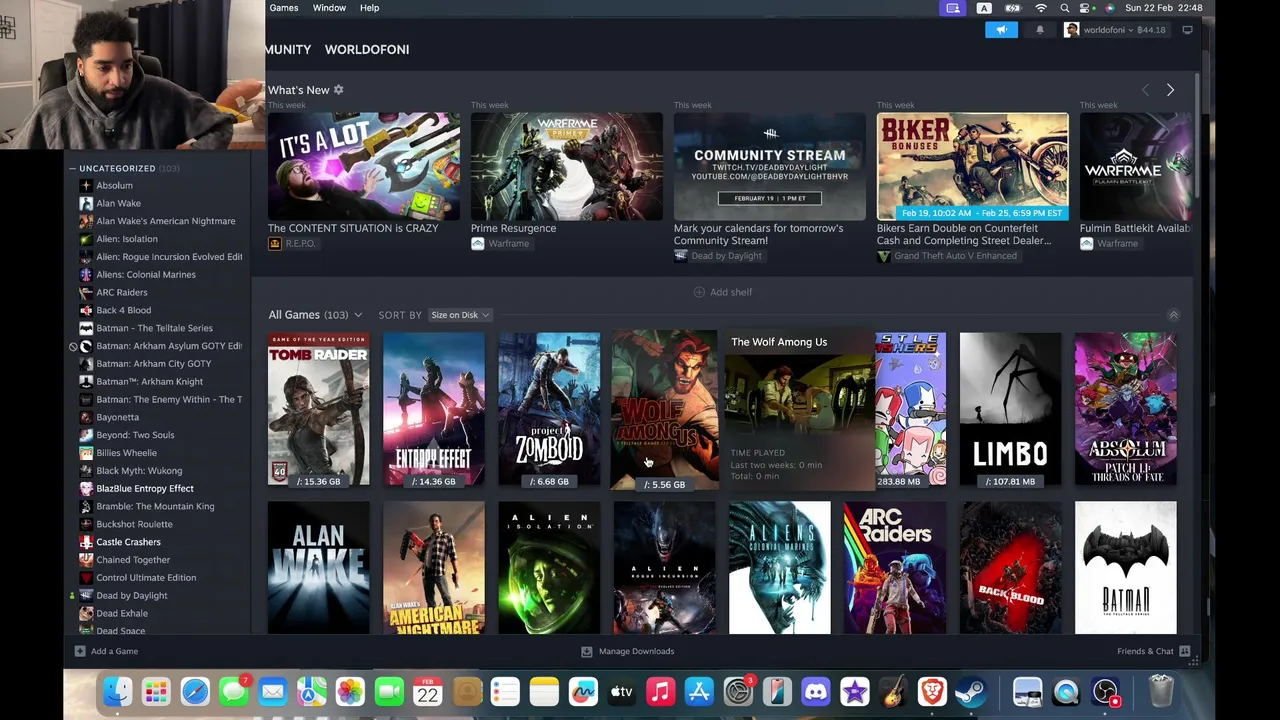1280x720 pixels.
Task: Select Alan Wake in the library list
Action: point(118,203)
